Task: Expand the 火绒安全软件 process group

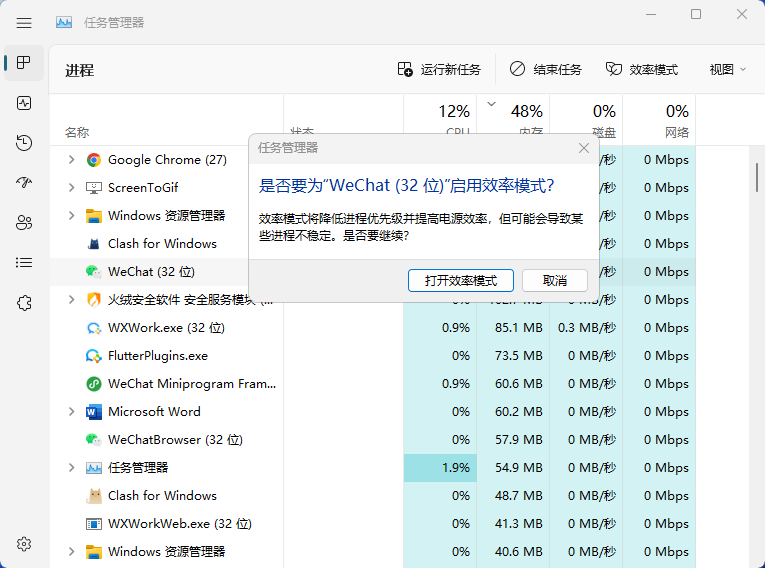Action: [x=71, y=299]
